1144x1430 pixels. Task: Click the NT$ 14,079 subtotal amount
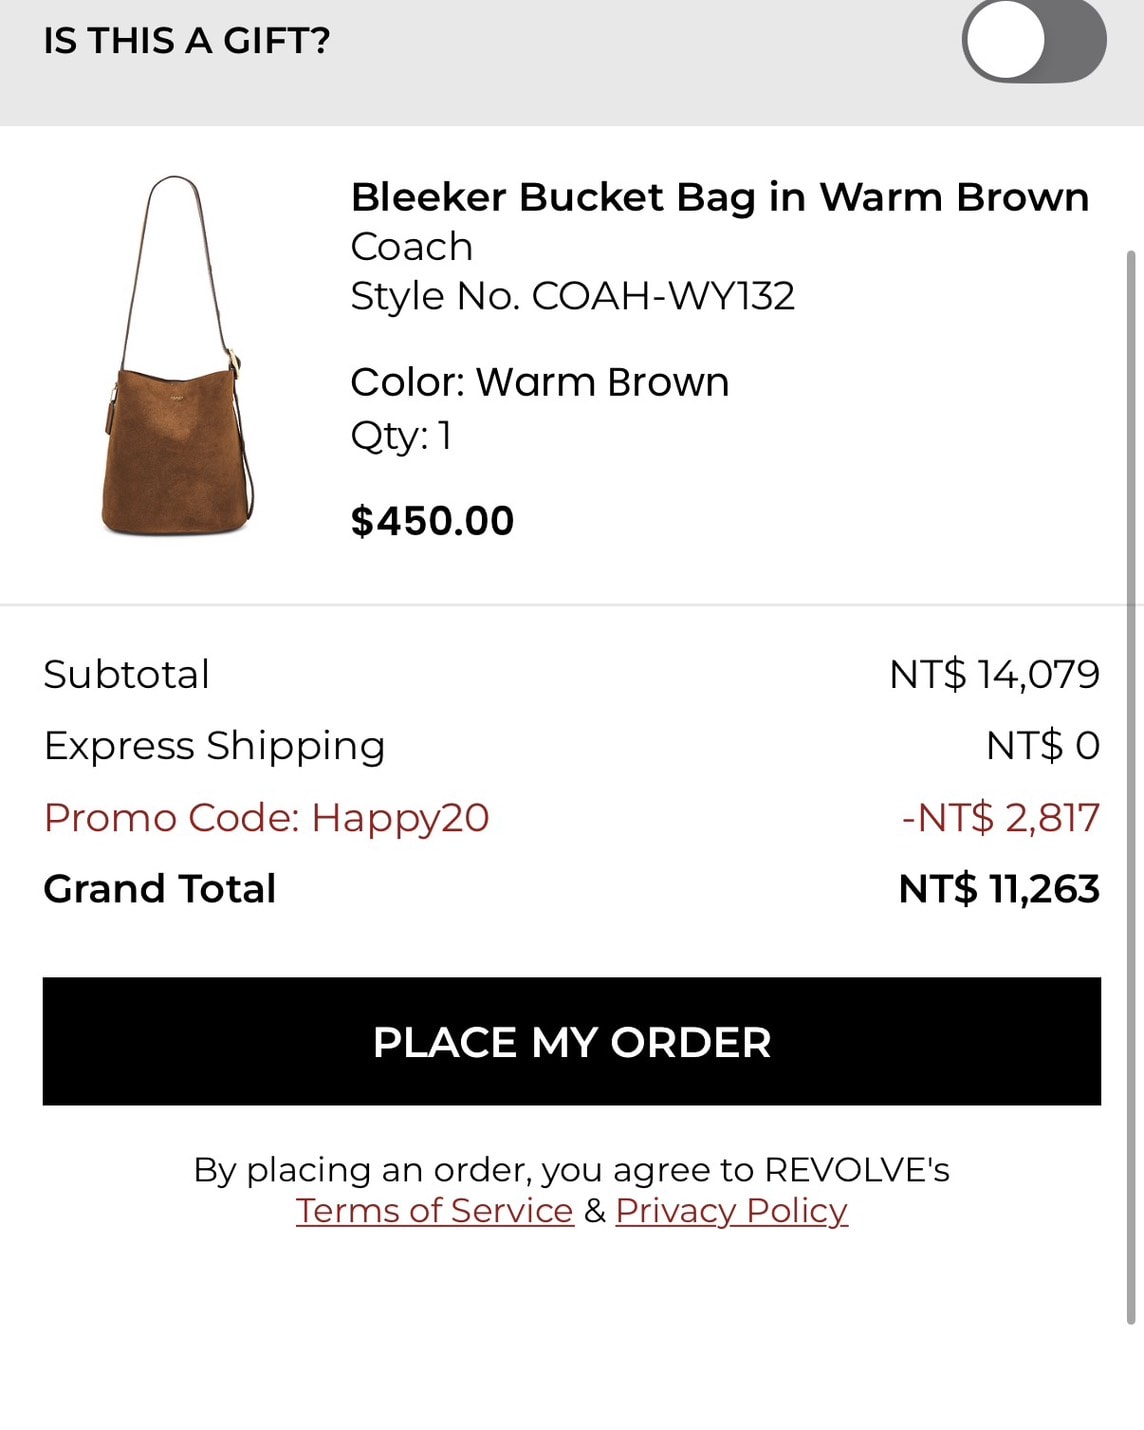pyautogui.click(x=995, y=675)
